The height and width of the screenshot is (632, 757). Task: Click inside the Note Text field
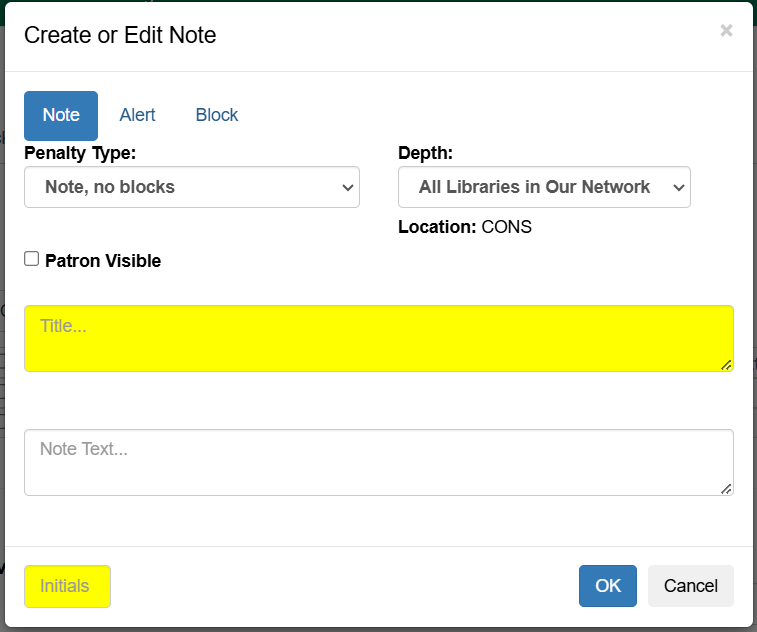pos(378,462)
